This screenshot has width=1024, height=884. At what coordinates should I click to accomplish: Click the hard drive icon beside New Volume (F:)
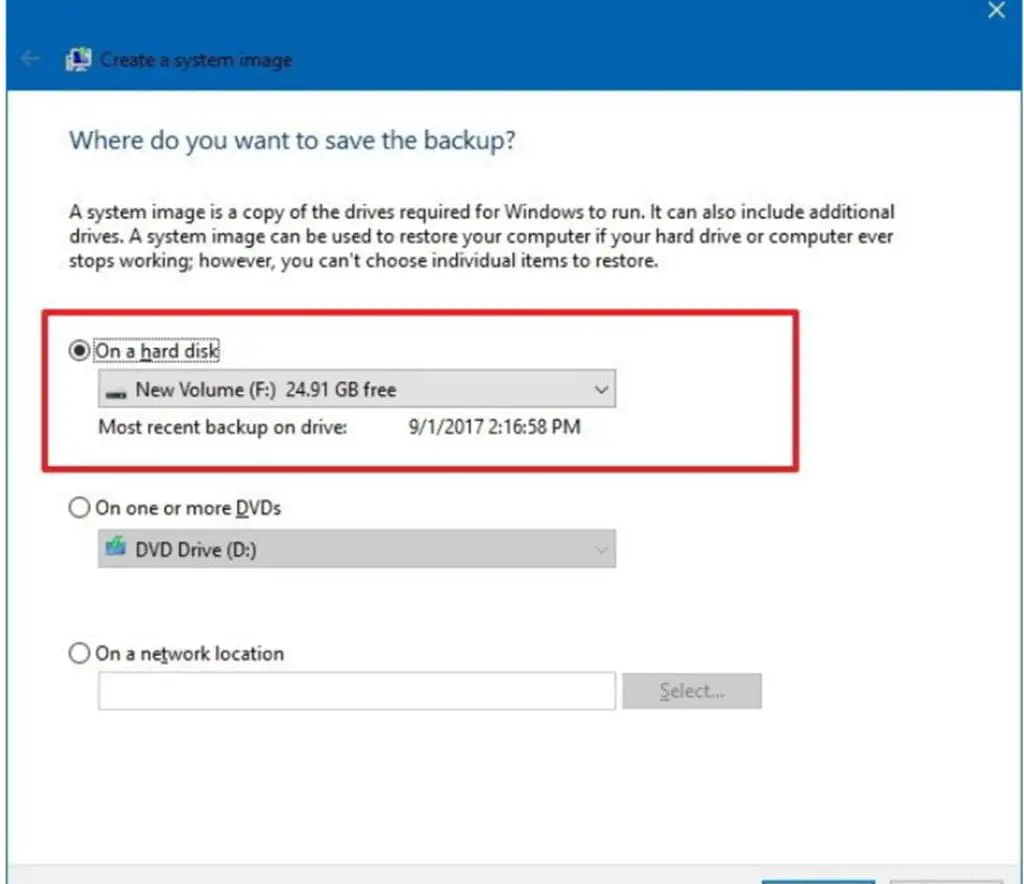[x=116, y=390]
